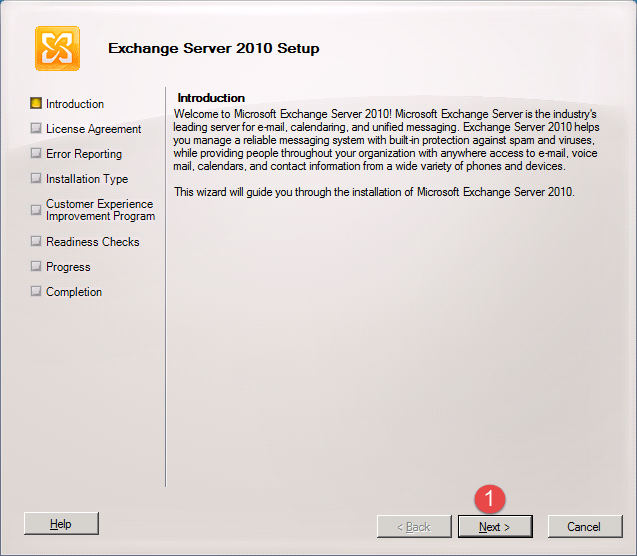Screen dimensions: 637x556
Task: Select the Error Reporting step label
Action: click(84, 154)
